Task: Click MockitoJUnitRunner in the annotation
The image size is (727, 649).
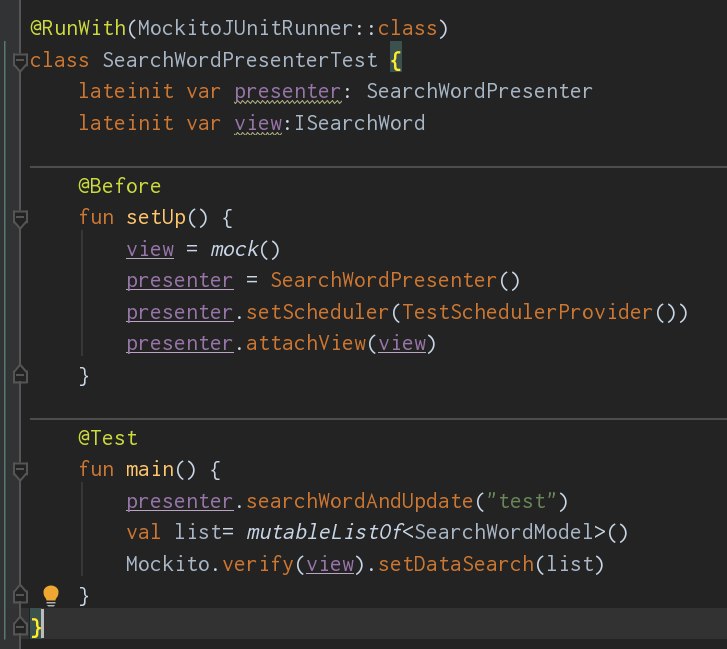Action: point(245,28)
